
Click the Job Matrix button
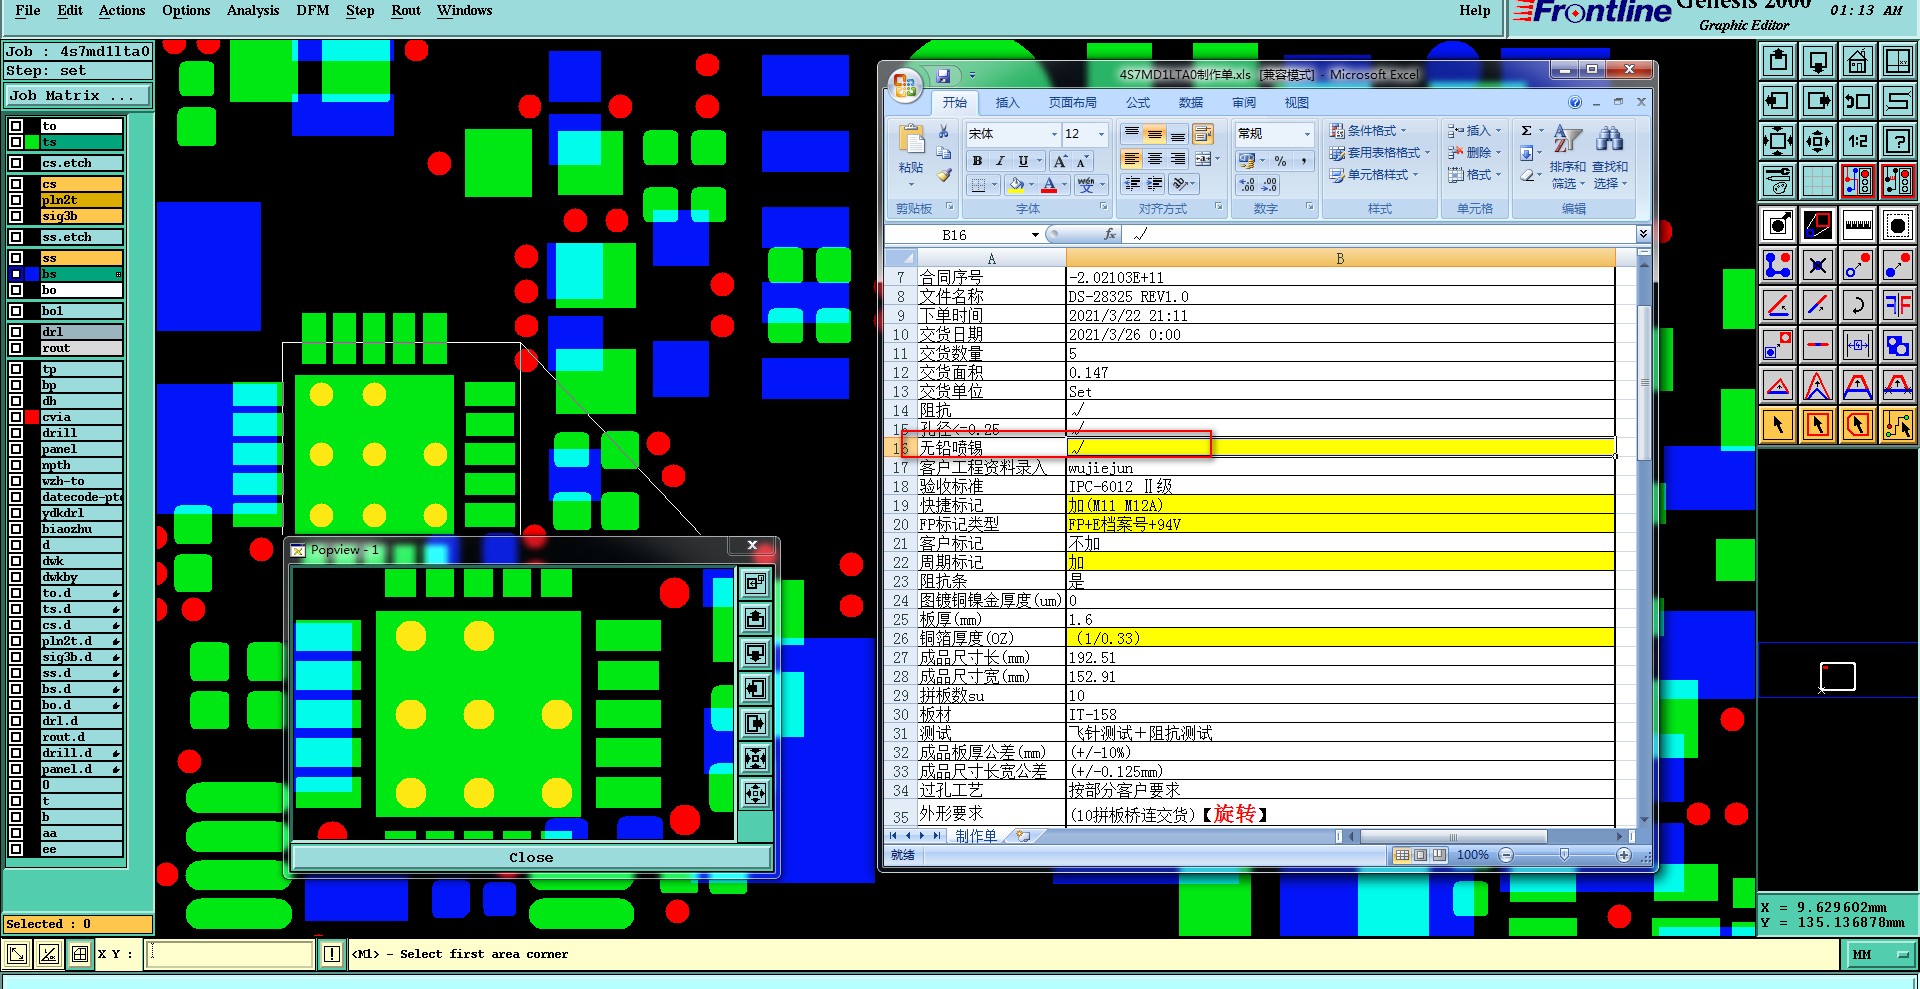coord(78,96)
